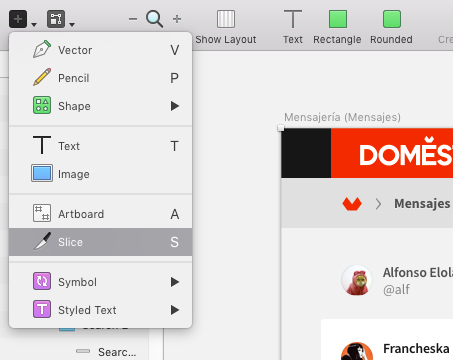The width and height of the screenshot is (453, 360).
Task: Click the @alf username
Action: 397,290
